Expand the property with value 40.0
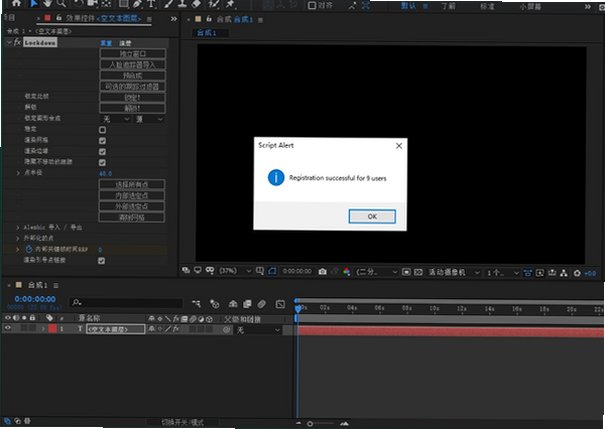605x429 pixels. click(18, 173)
